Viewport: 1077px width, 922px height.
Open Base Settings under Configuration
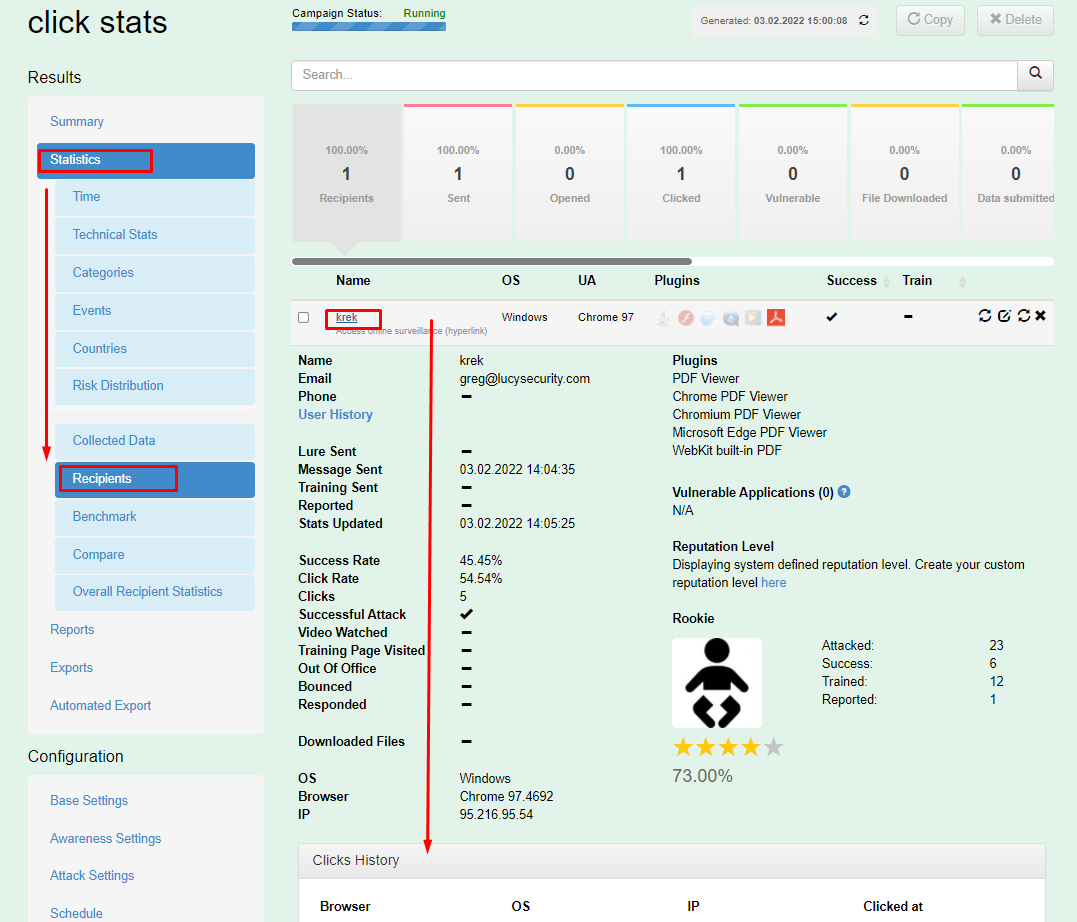[89, 800]
